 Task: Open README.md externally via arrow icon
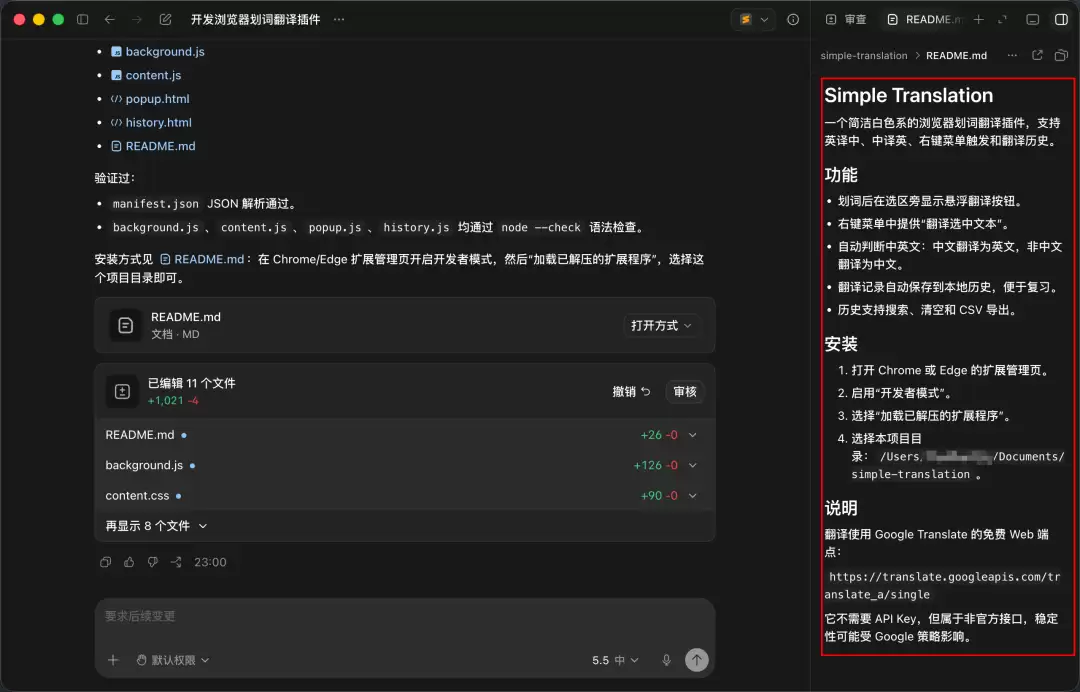[1037, 55]
